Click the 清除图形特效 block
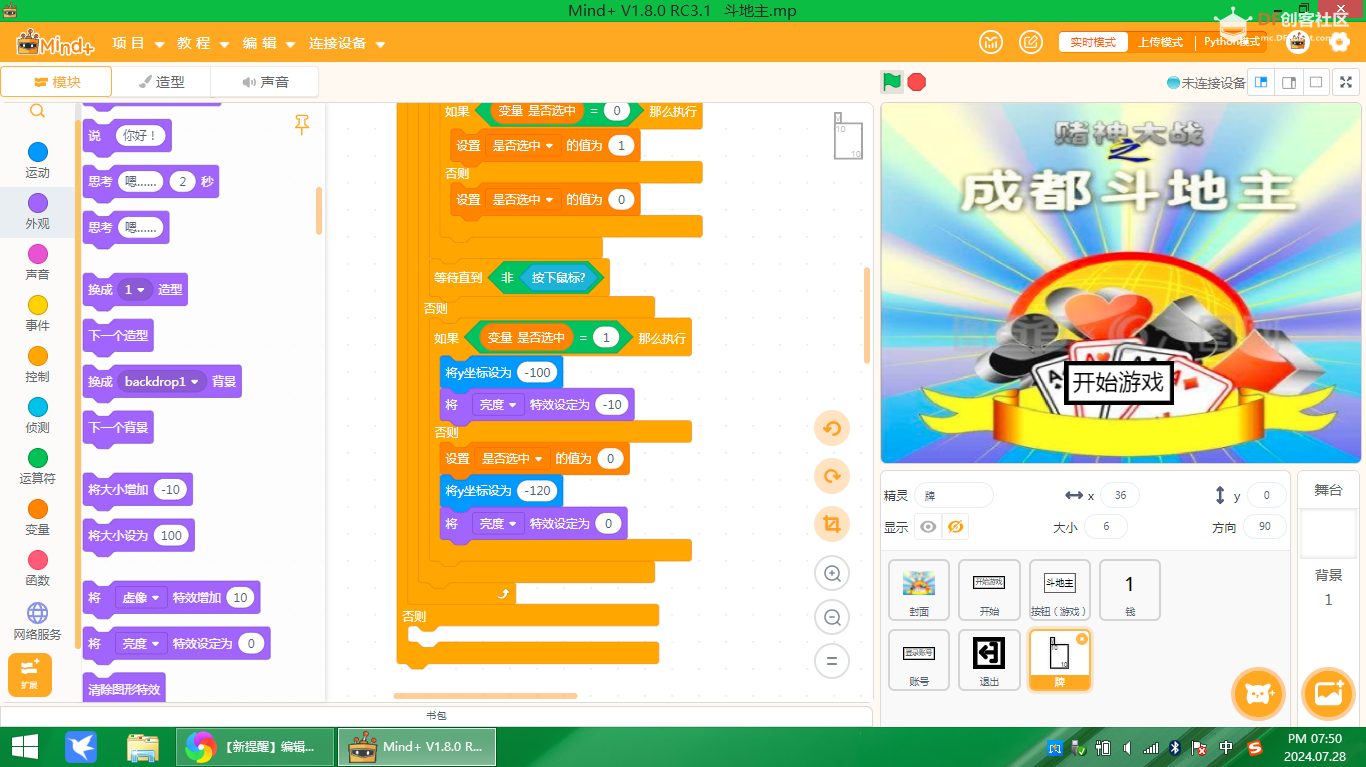Viewport: 1366px width, 767px height. 124,688
